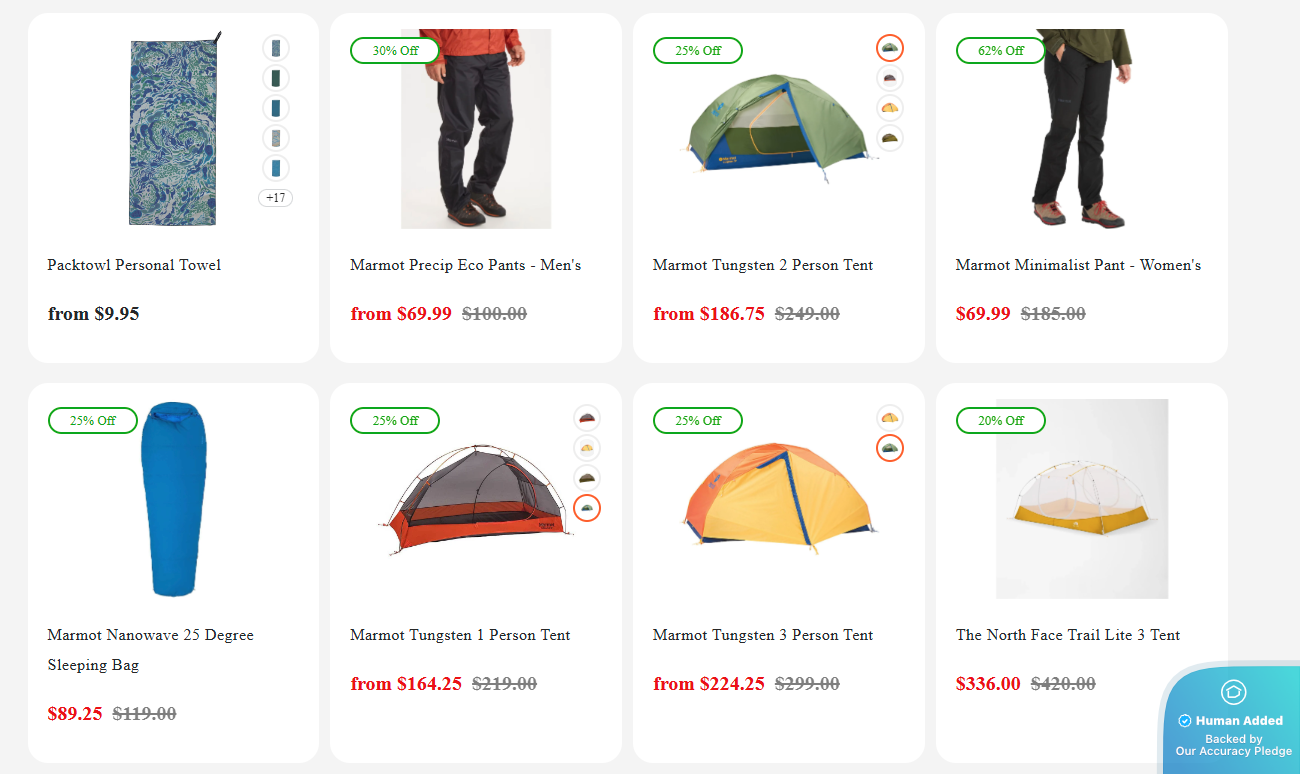Pick highlighted bottom swatch of Tungsten 1 Person Tent
1300x774 pixels.
click(x=587, y=508)
